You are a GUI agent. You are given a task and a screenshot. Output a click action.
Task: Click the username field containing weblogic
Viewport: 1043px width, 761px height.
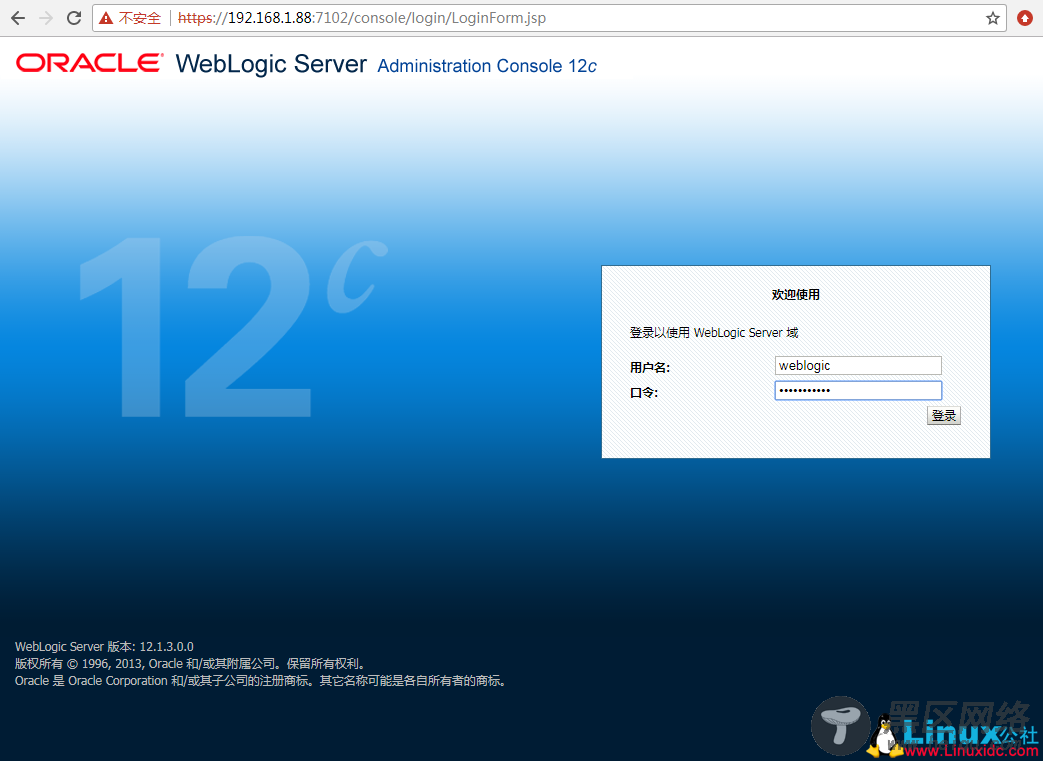[858, 365]
